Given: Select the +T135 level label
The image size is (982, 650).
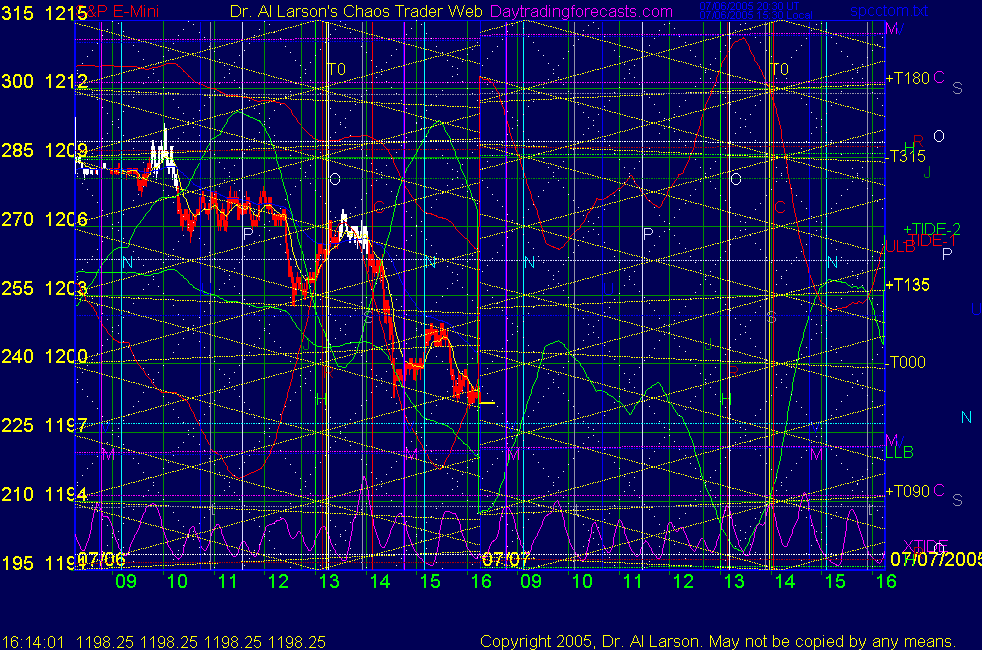Looking at the screenshot, I should tap(907, 285).
